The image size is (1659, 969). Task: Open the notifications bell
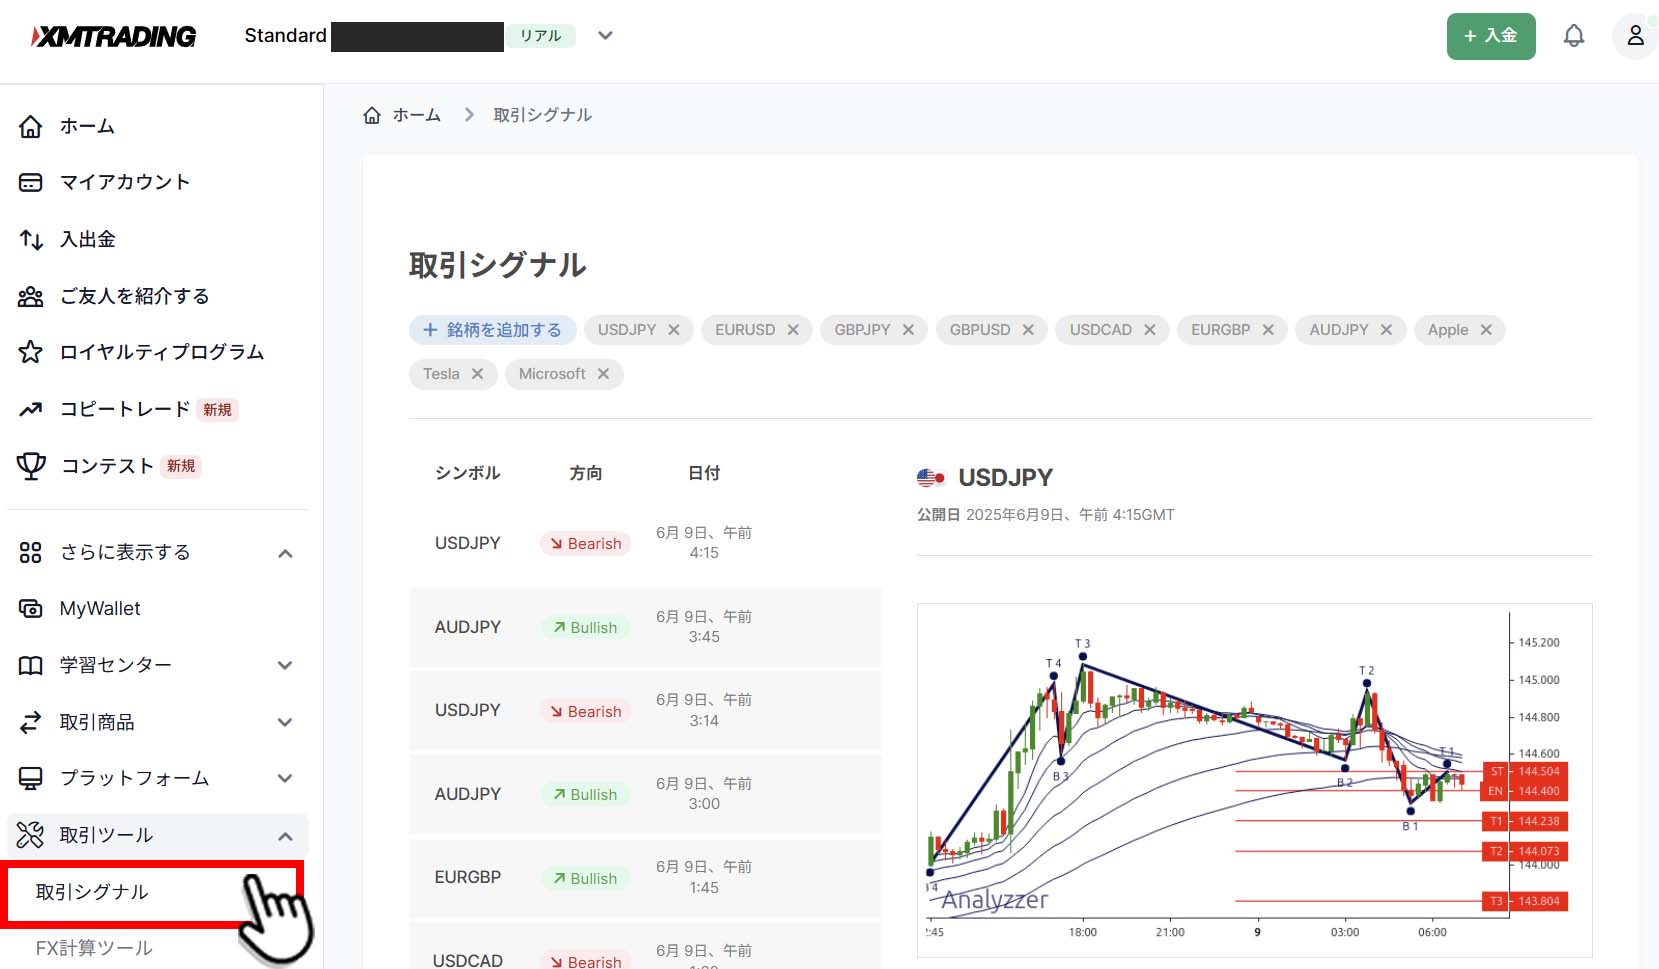point(1574,36)
